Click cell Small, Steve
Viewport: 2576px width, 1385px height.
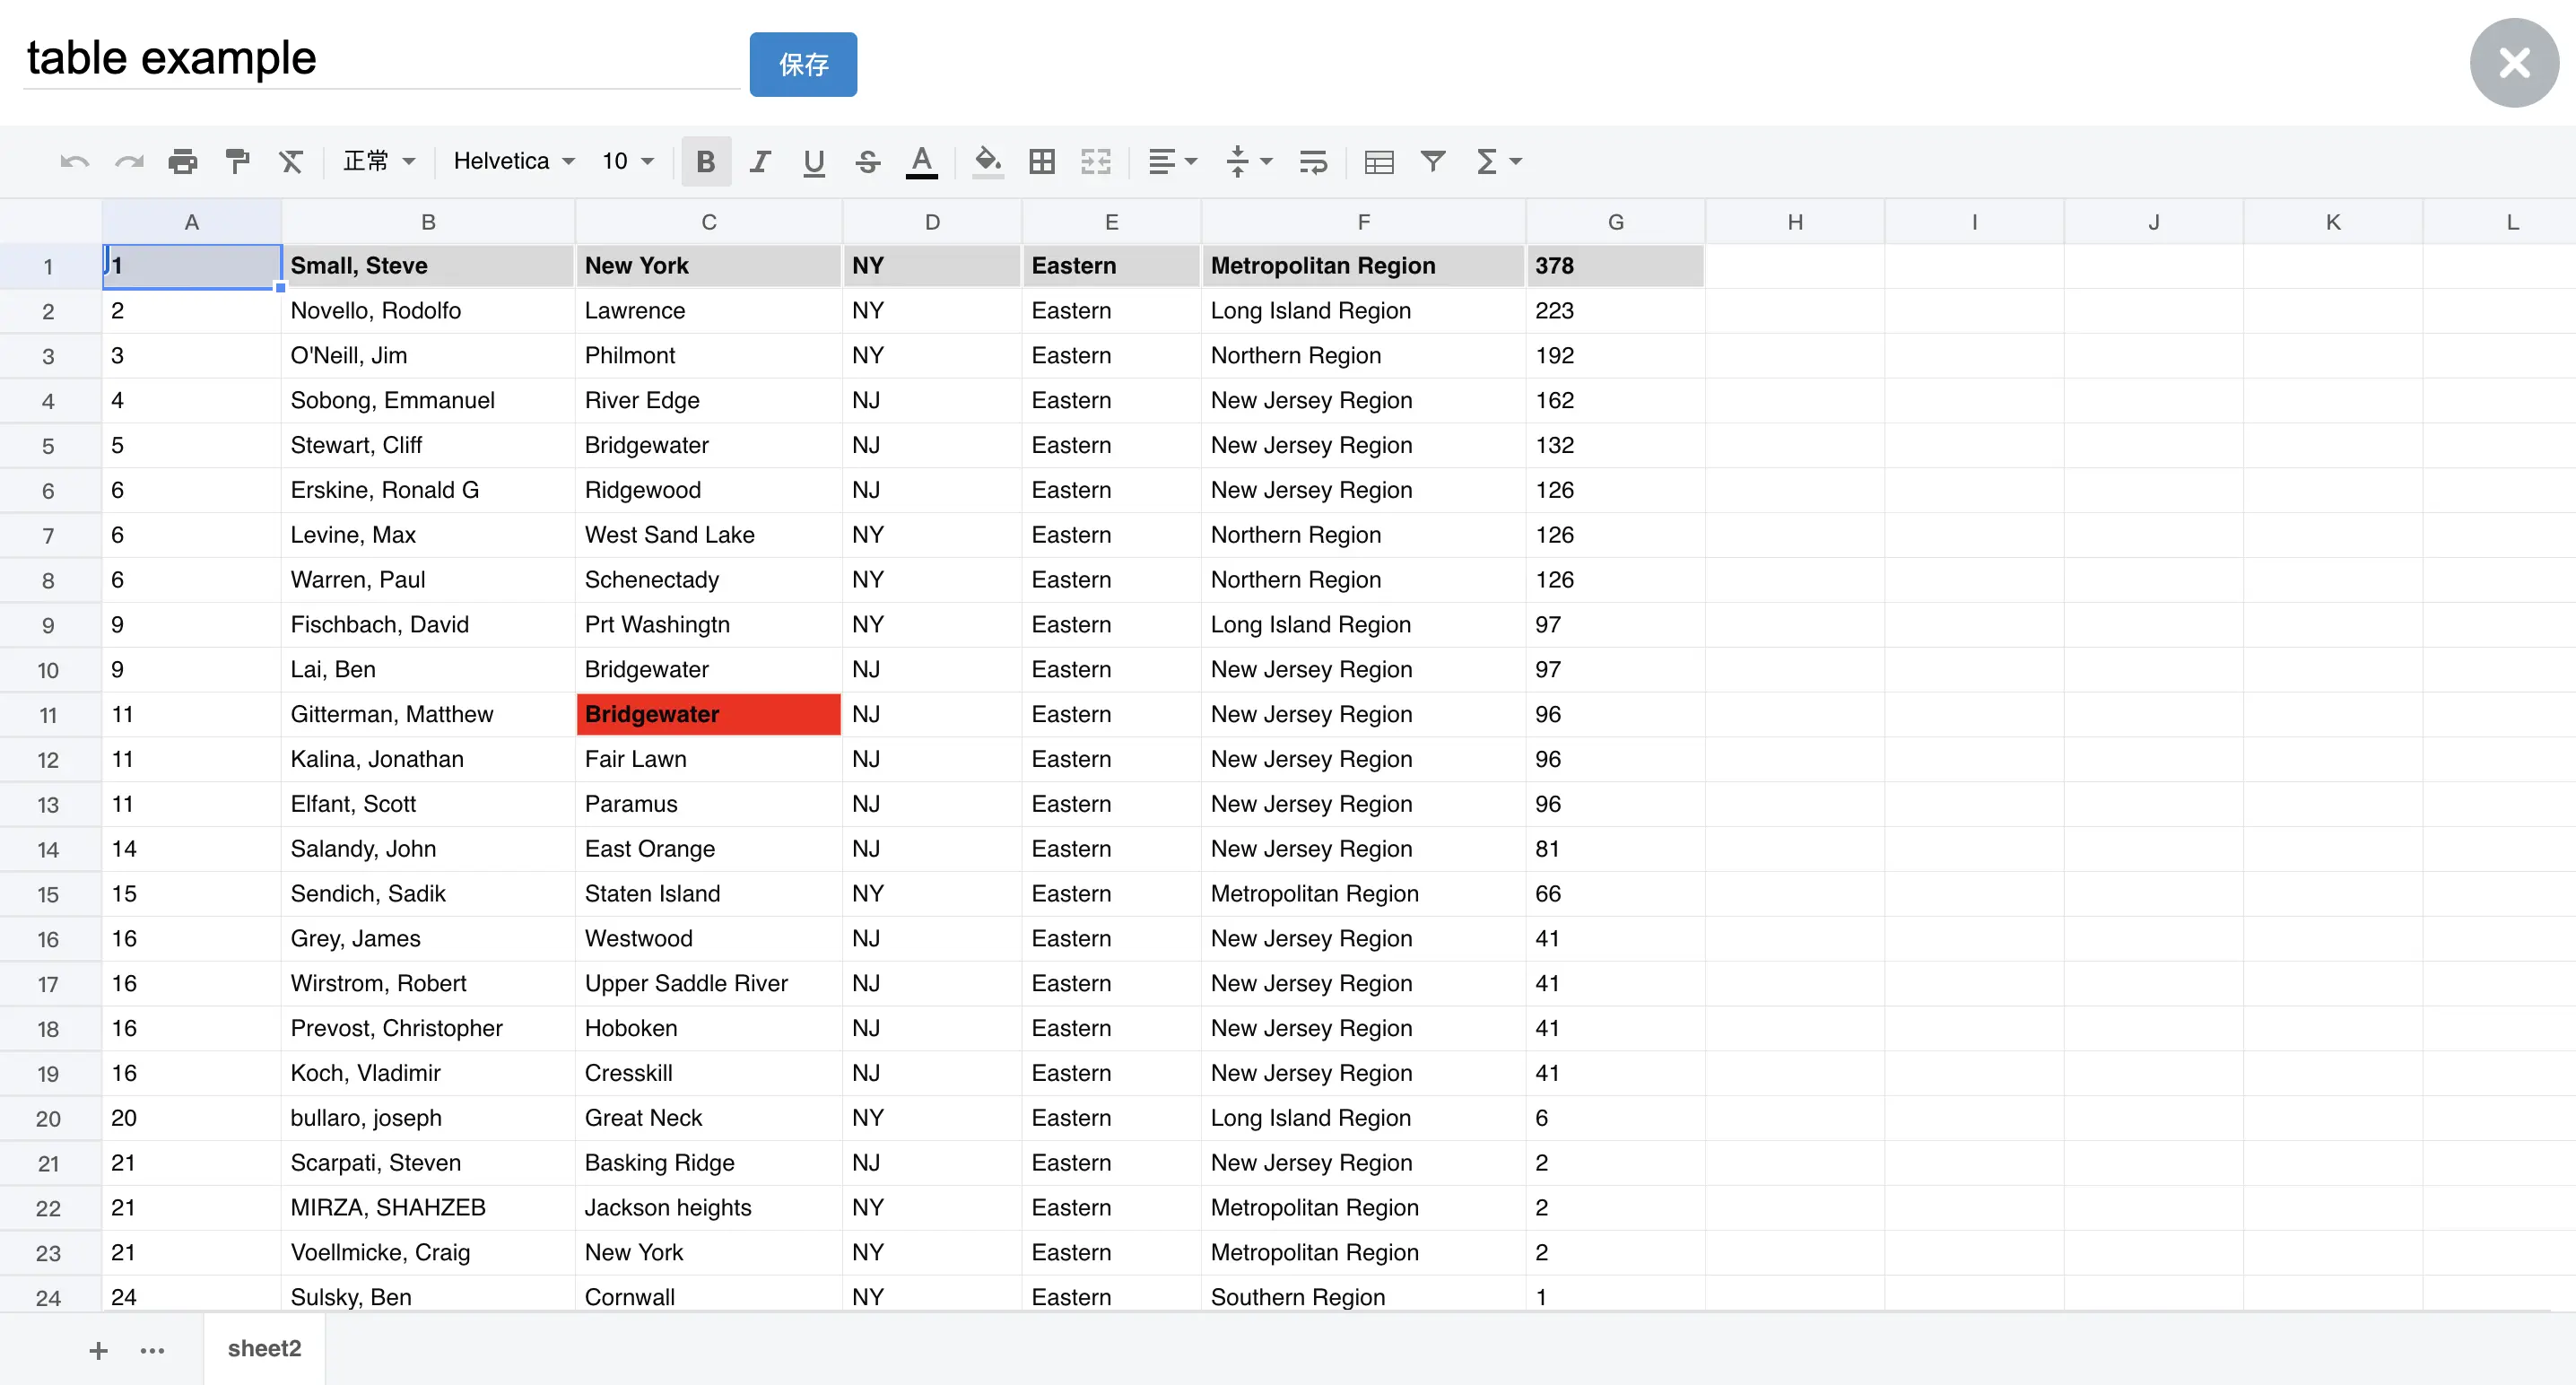tap(428, 266)
